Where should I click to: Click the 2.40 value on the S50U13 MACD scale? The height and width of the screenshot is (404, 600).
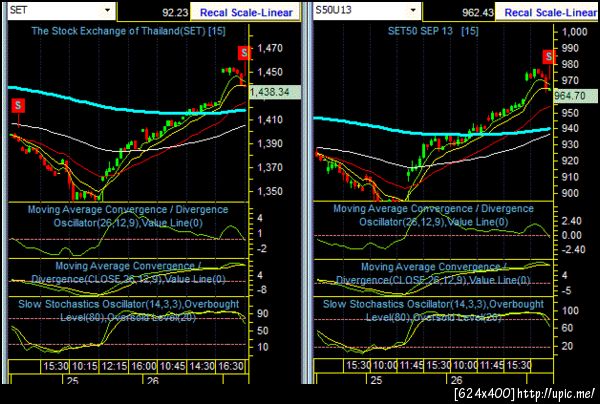pyautogui.click(x=572, y=221)
